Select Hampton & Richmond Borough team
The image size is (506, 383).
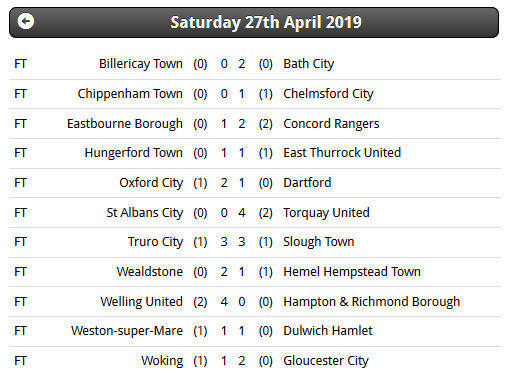point(372,302)
